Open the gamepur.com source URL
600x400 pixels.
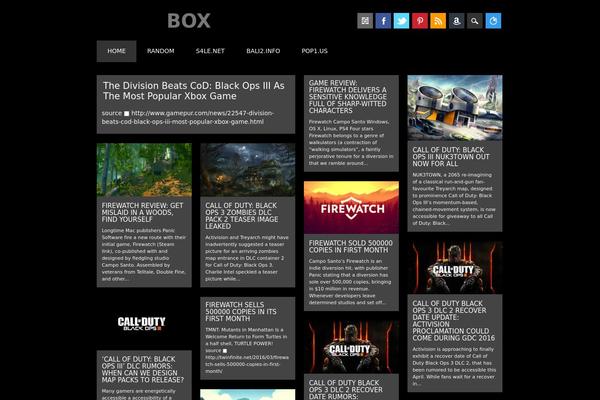pyautogui.click(x=188, y=118)
